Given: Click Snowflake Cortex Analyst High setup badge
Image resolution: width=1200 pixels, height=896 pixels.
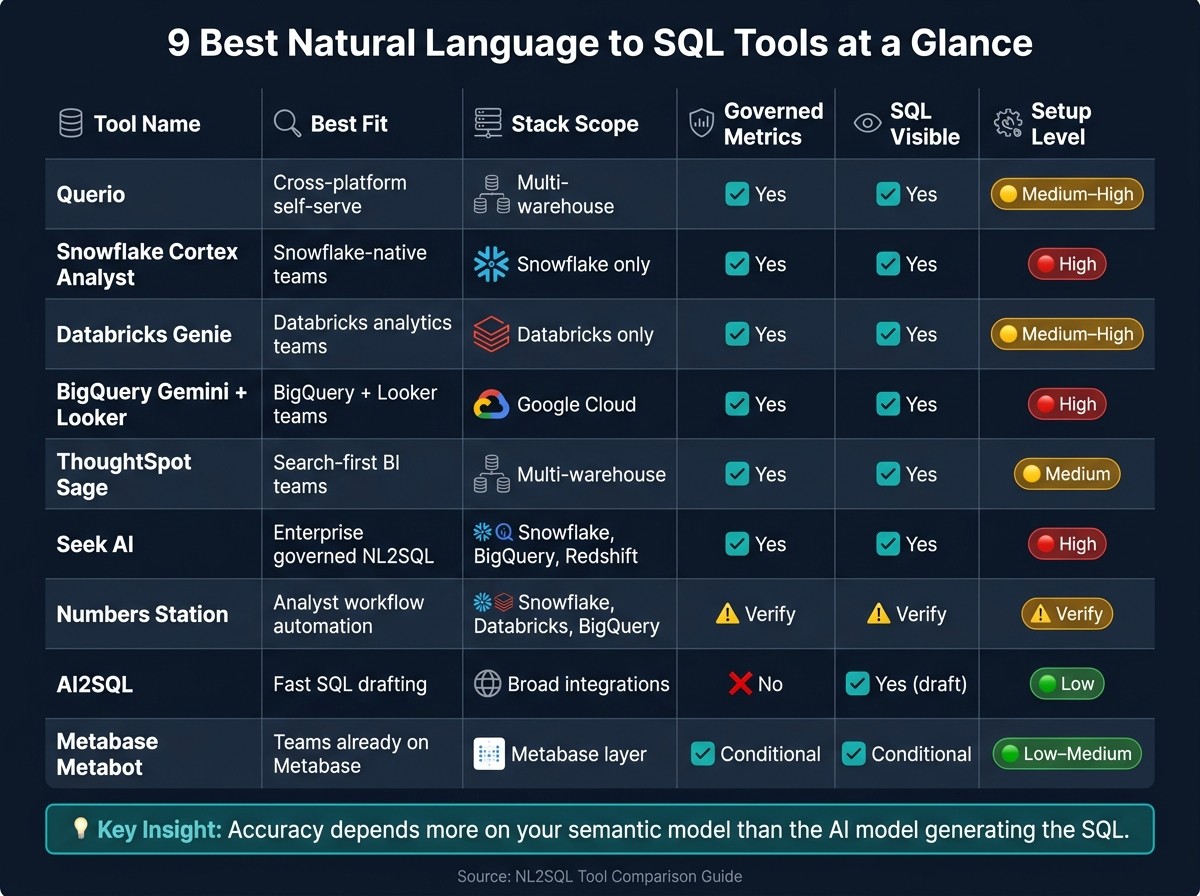Looking at the screenshot, I should click(x=1067, y=264).
